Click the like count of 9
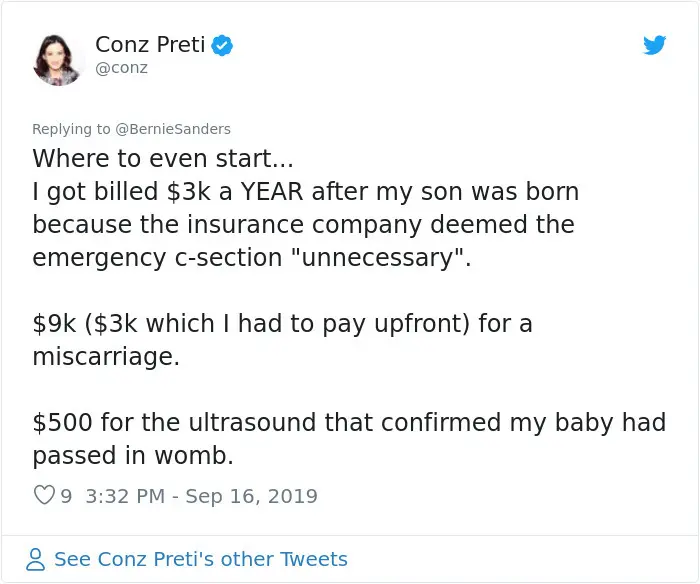 point(66,496)
